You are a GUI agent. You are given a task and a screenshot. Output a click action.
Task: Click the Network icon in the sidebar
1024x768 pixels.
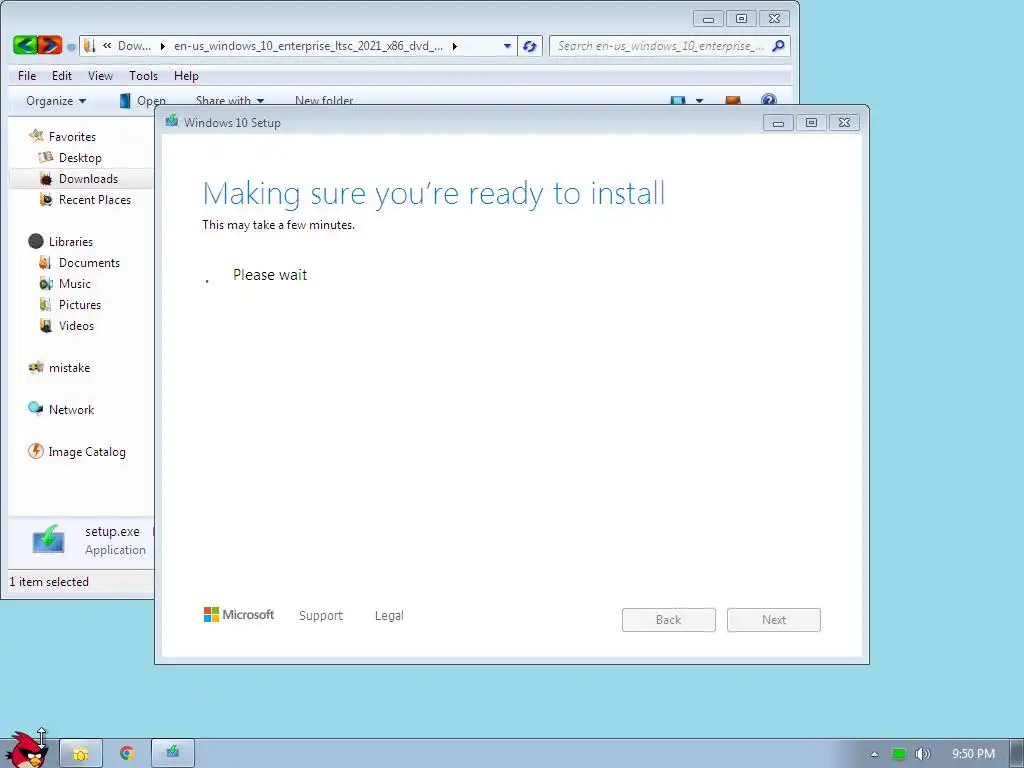tap(36, 409)
